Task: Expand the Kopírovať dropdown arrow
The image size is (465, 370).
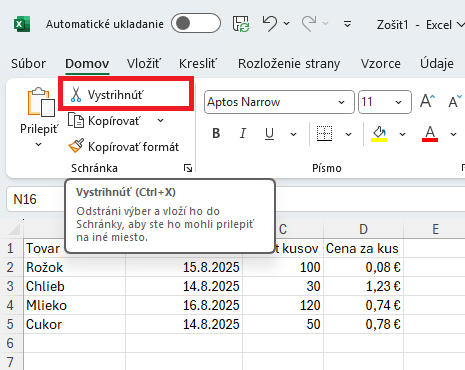Action: (x=161, y=121)
